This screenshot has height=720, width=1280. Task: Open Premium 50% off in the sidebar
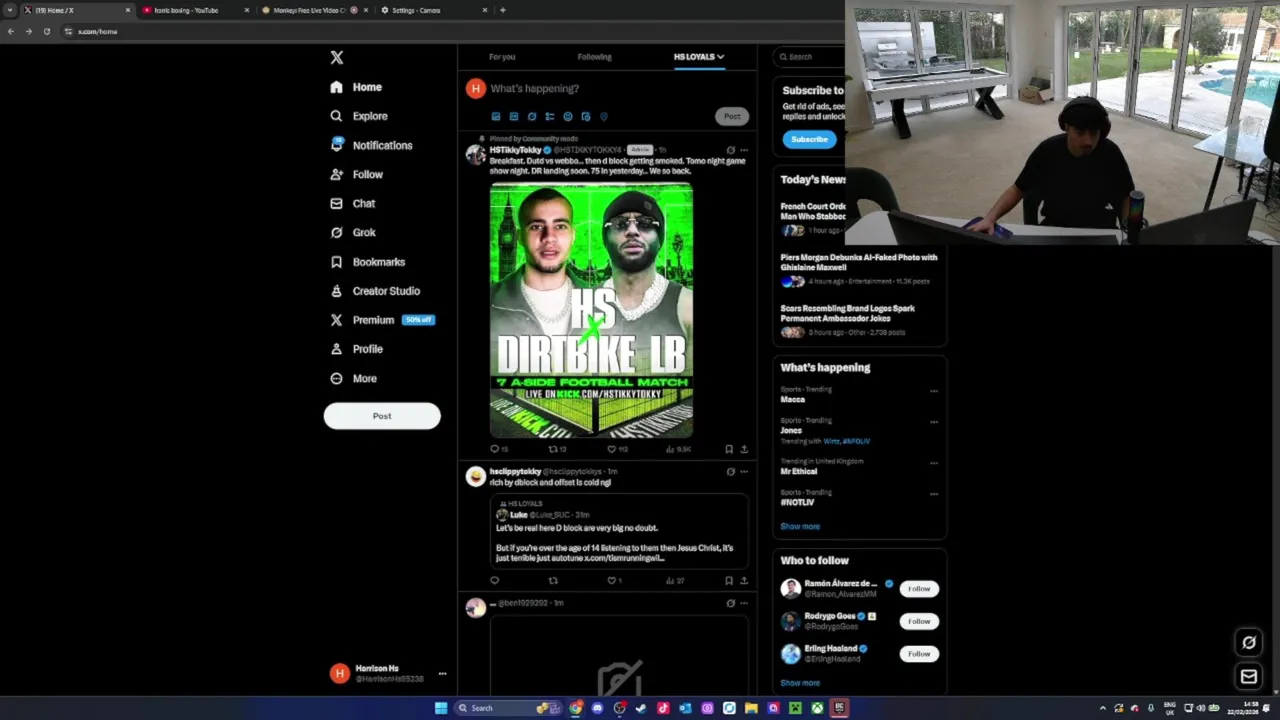(382, 320)
